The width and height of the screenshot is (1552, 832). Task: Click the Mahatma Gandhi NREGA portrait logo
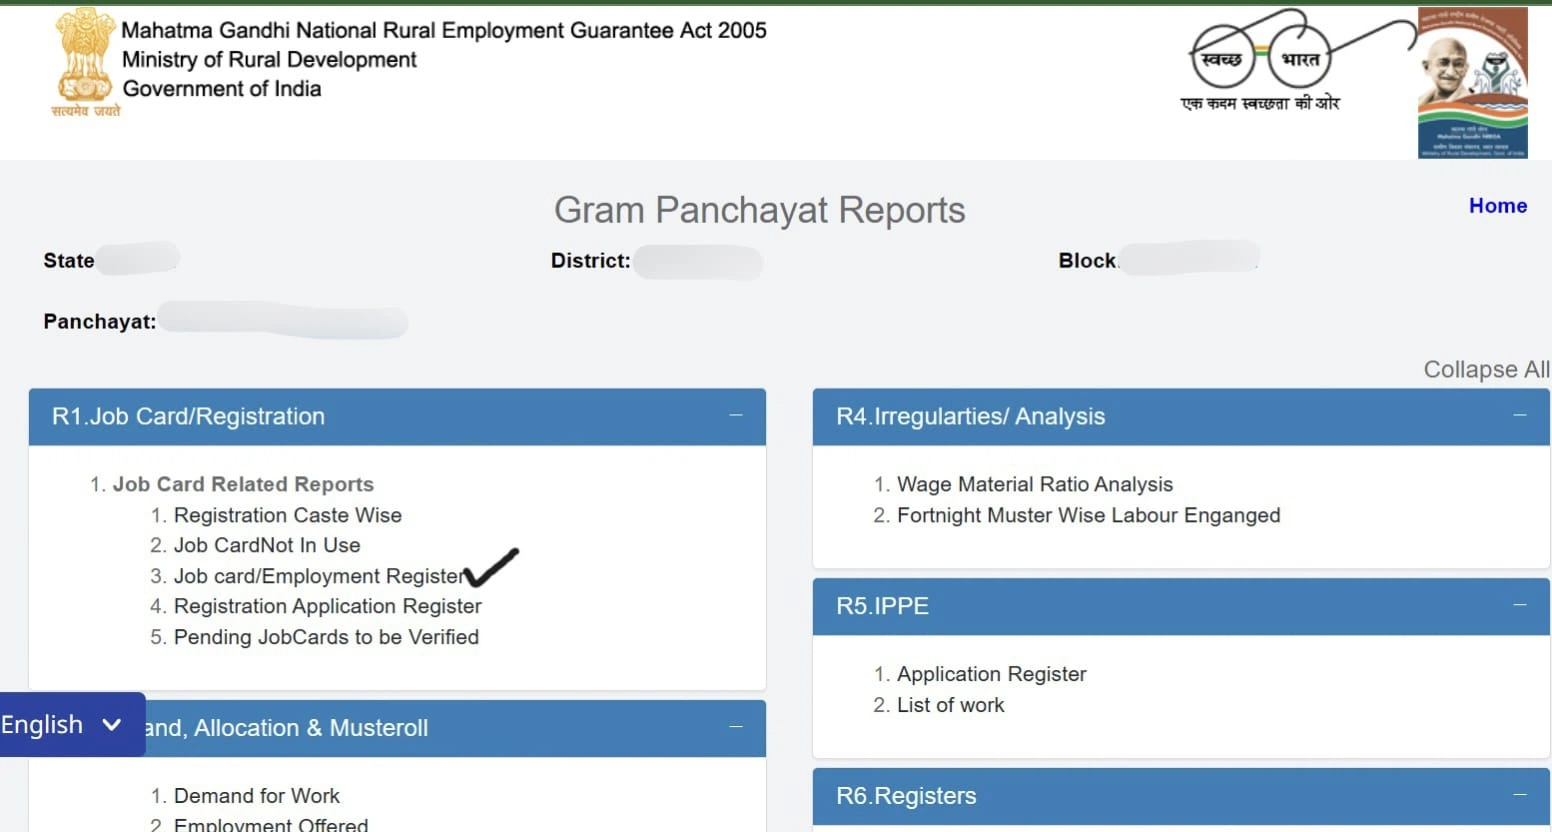[x=1472, y=82]
